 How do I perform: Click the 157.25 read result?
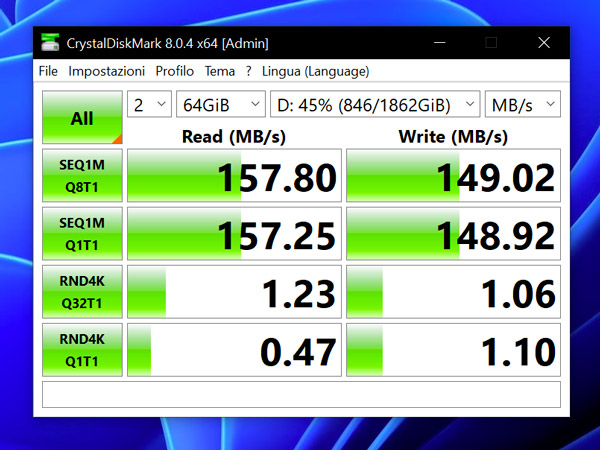234,234
